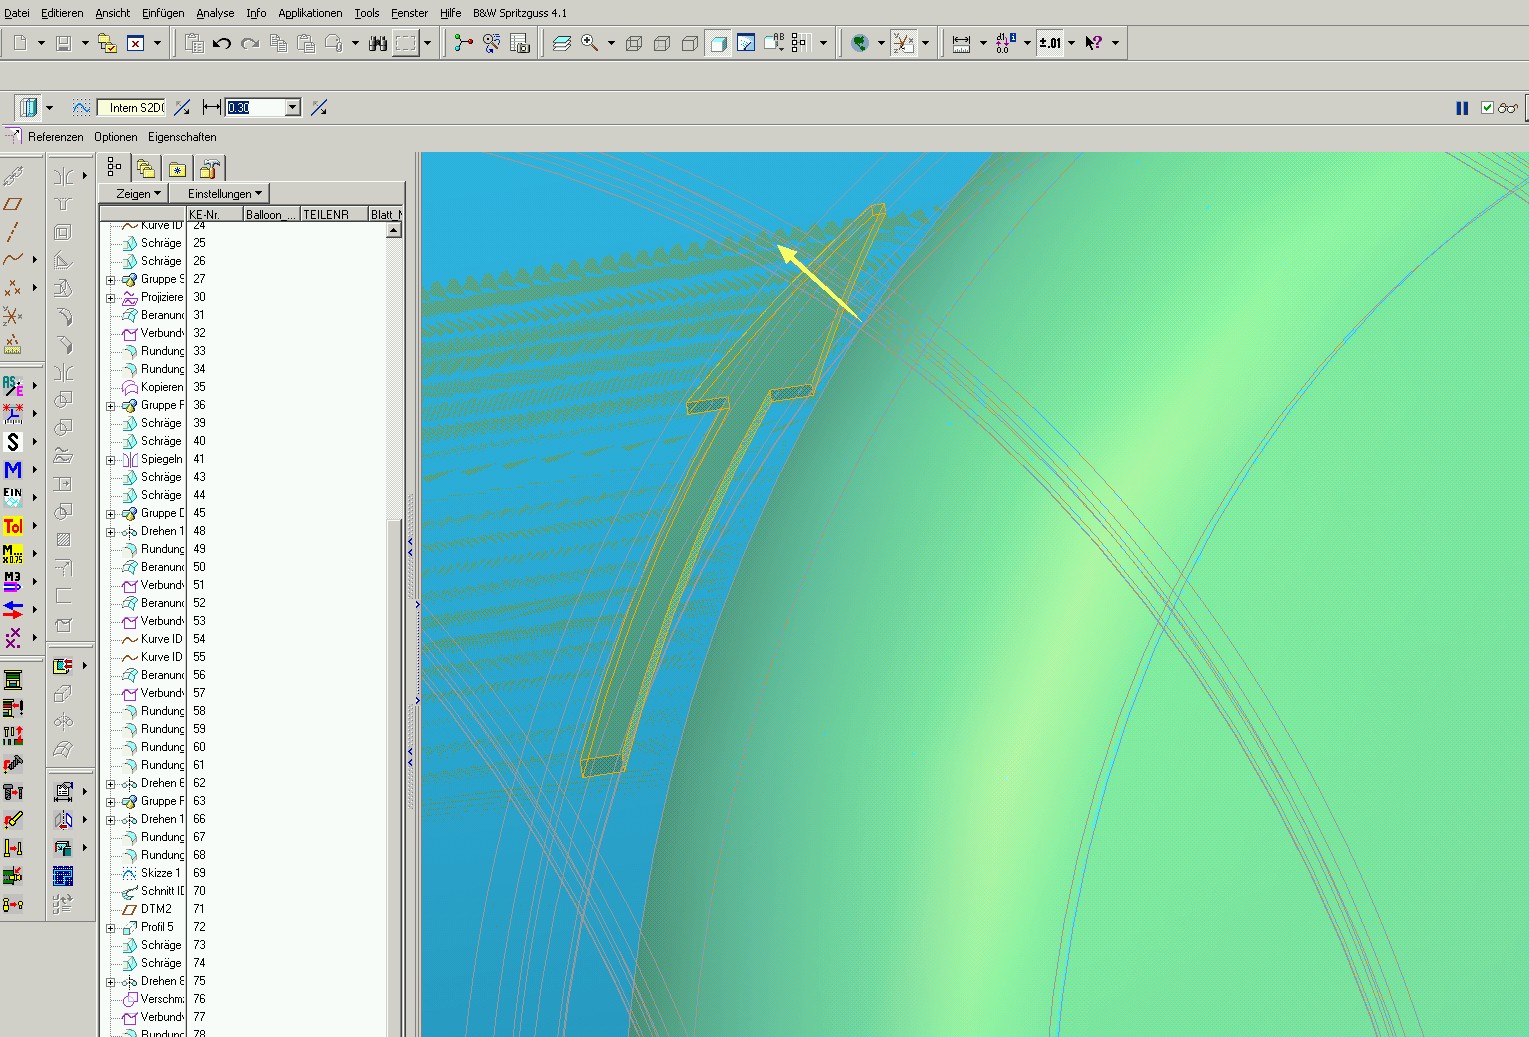Image resolution: width=1529 pixels, height=1037 pixels.
Task: Switch to the folder browser tab
Action: [146, 169]
